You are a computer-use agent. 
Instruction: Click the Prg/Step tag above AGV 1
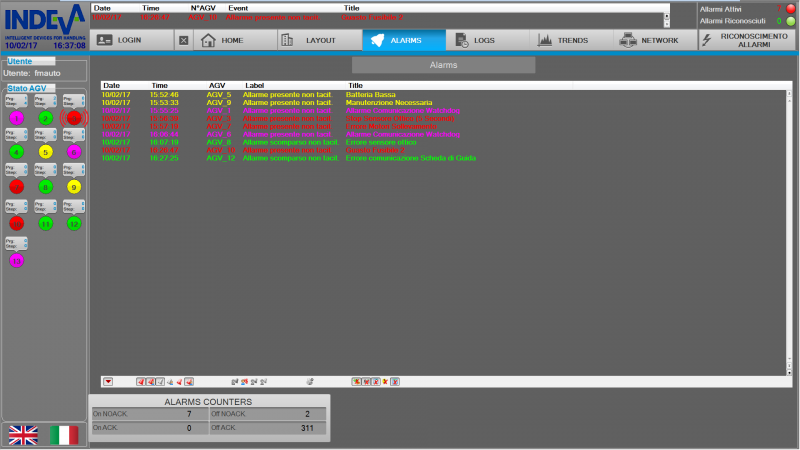pyautogui.click(x=16, y=101)
